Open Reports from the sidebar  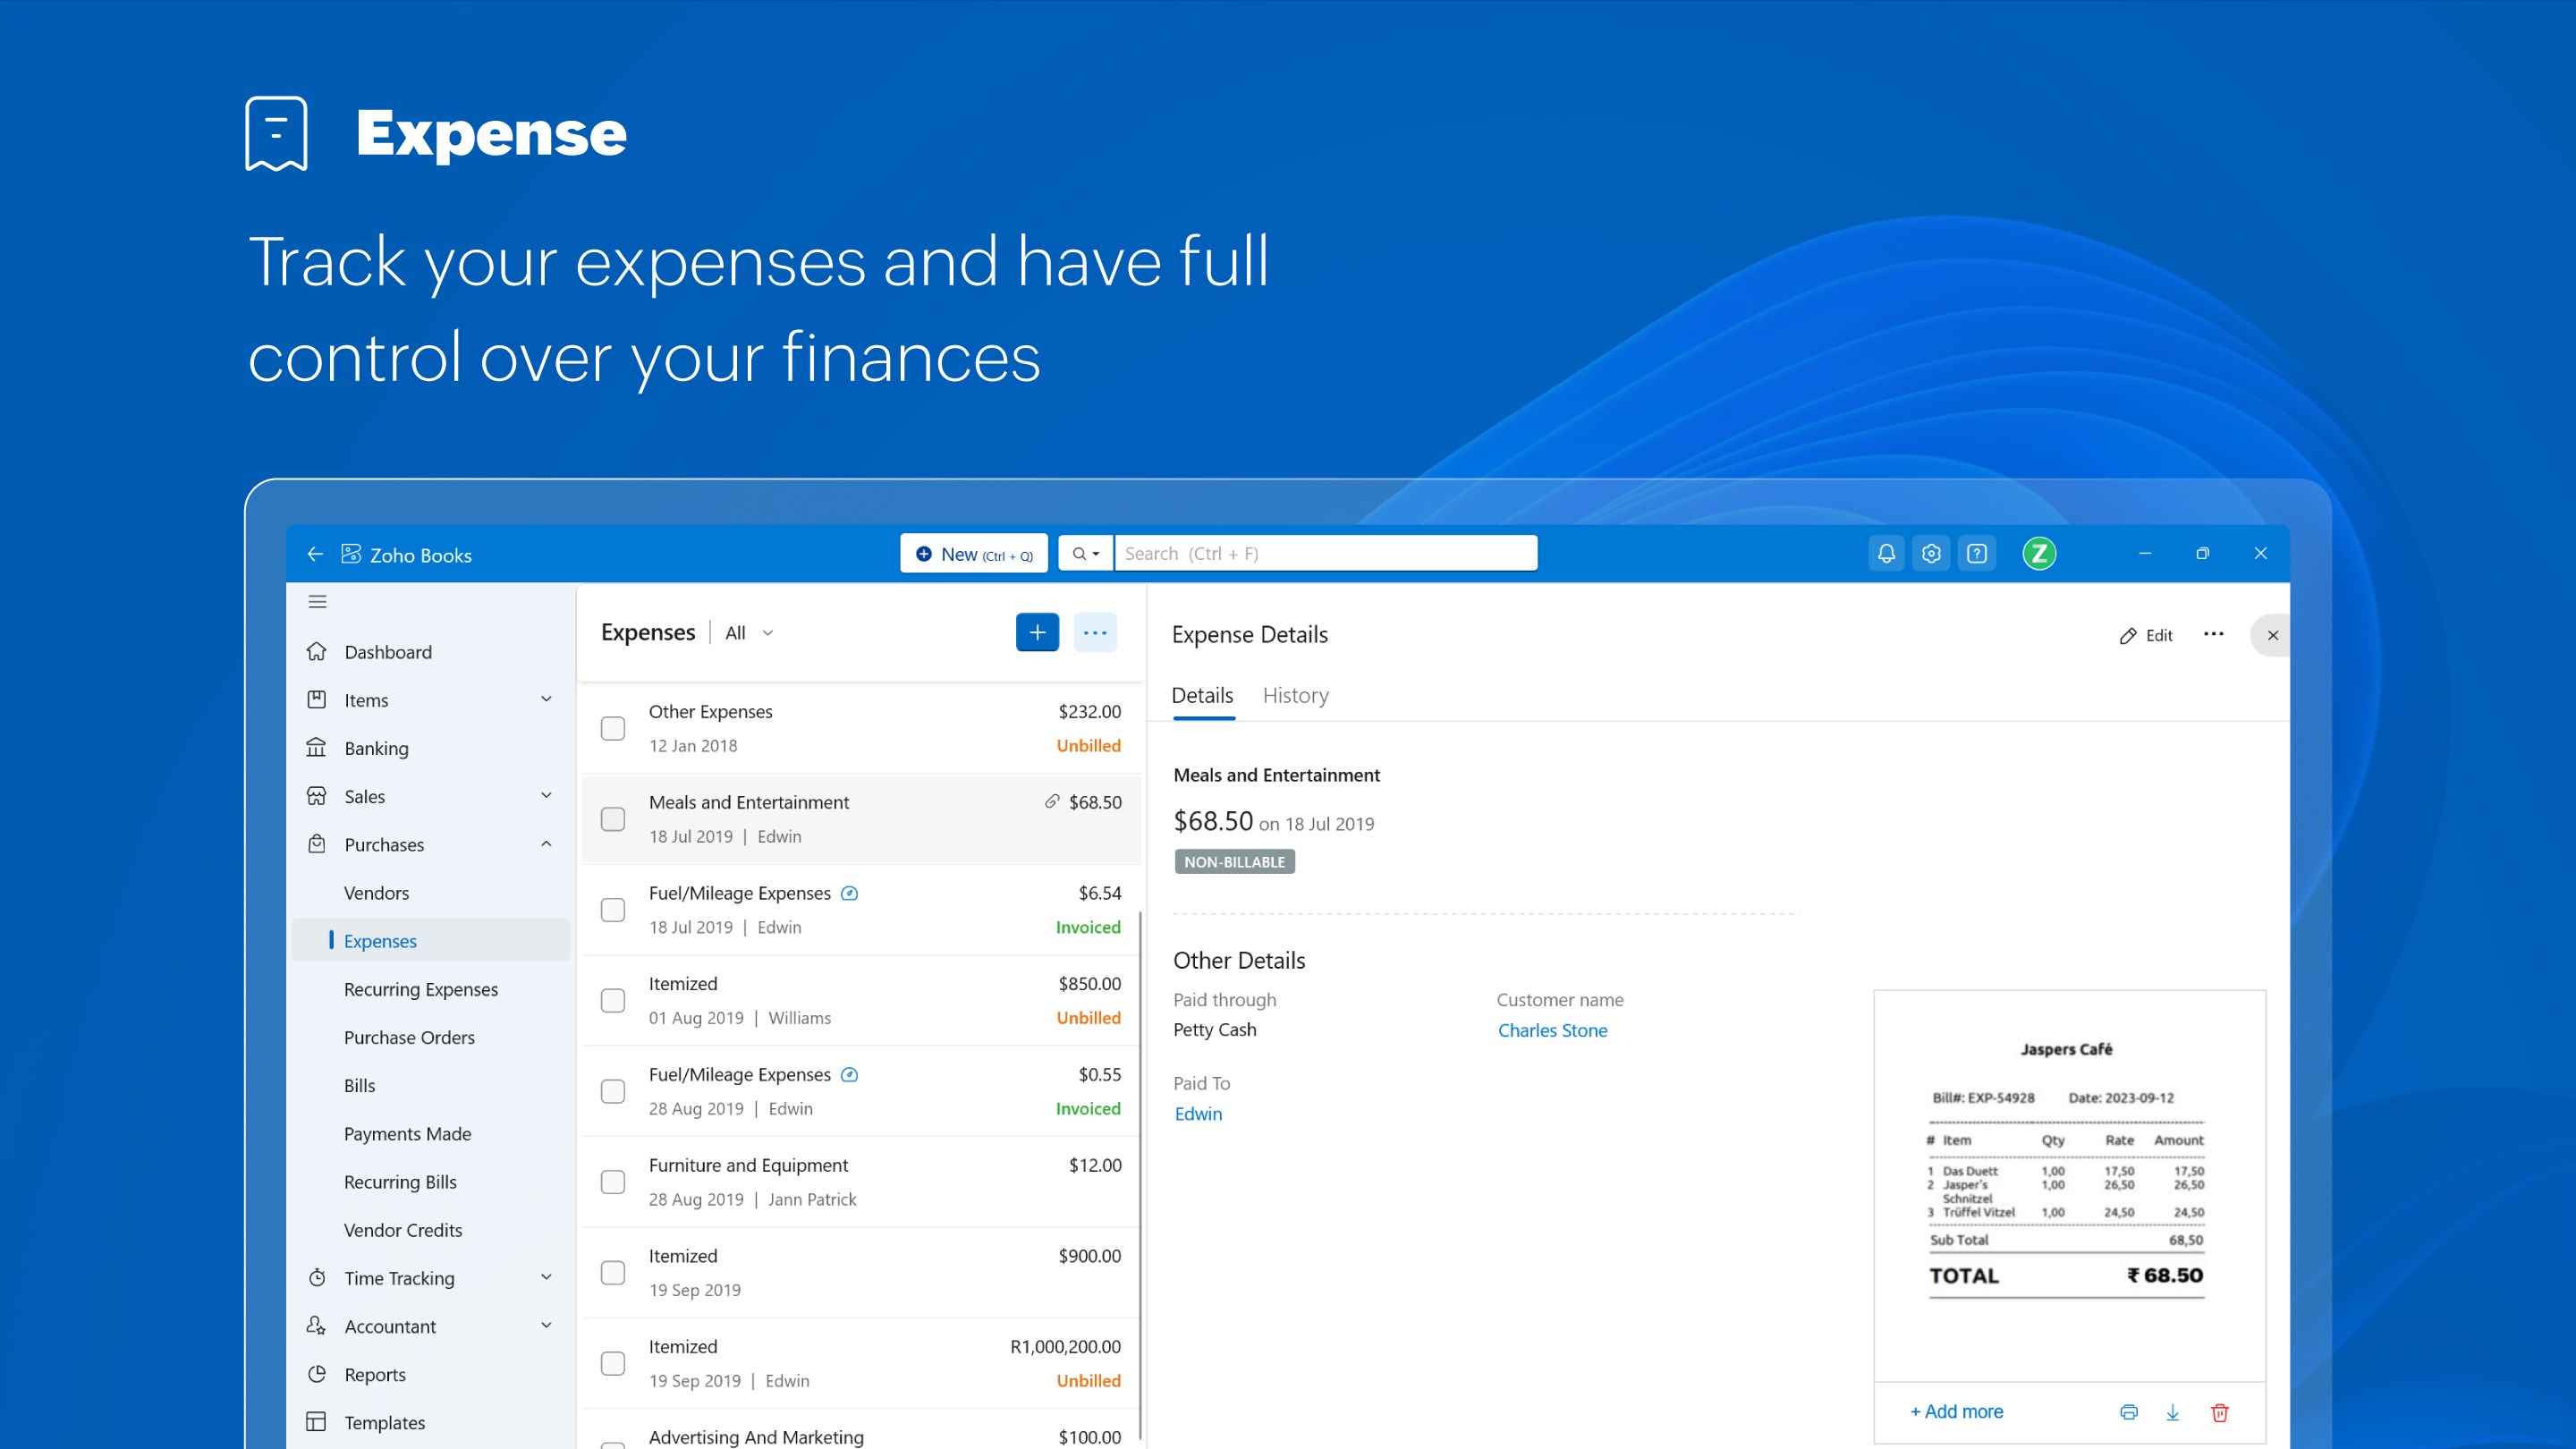(x=375, y=1374)
